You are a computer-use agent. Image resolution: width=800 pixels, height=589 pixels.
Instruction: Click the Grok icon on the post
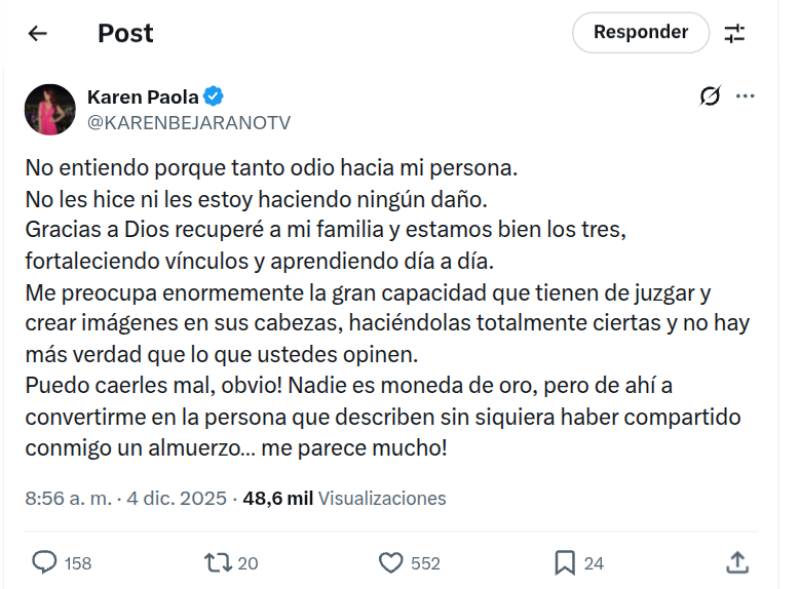tap(710, 97)
